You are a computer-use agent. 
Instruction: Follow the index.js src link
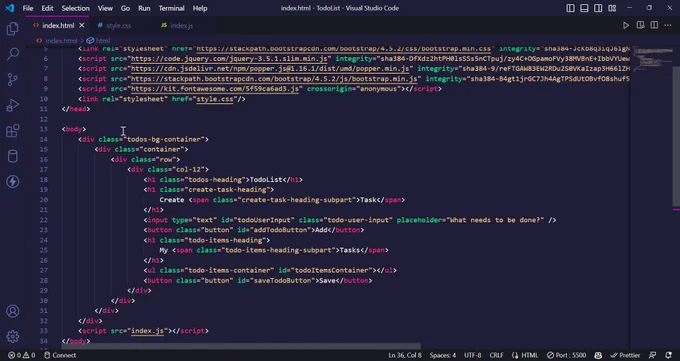coord(147,331)
